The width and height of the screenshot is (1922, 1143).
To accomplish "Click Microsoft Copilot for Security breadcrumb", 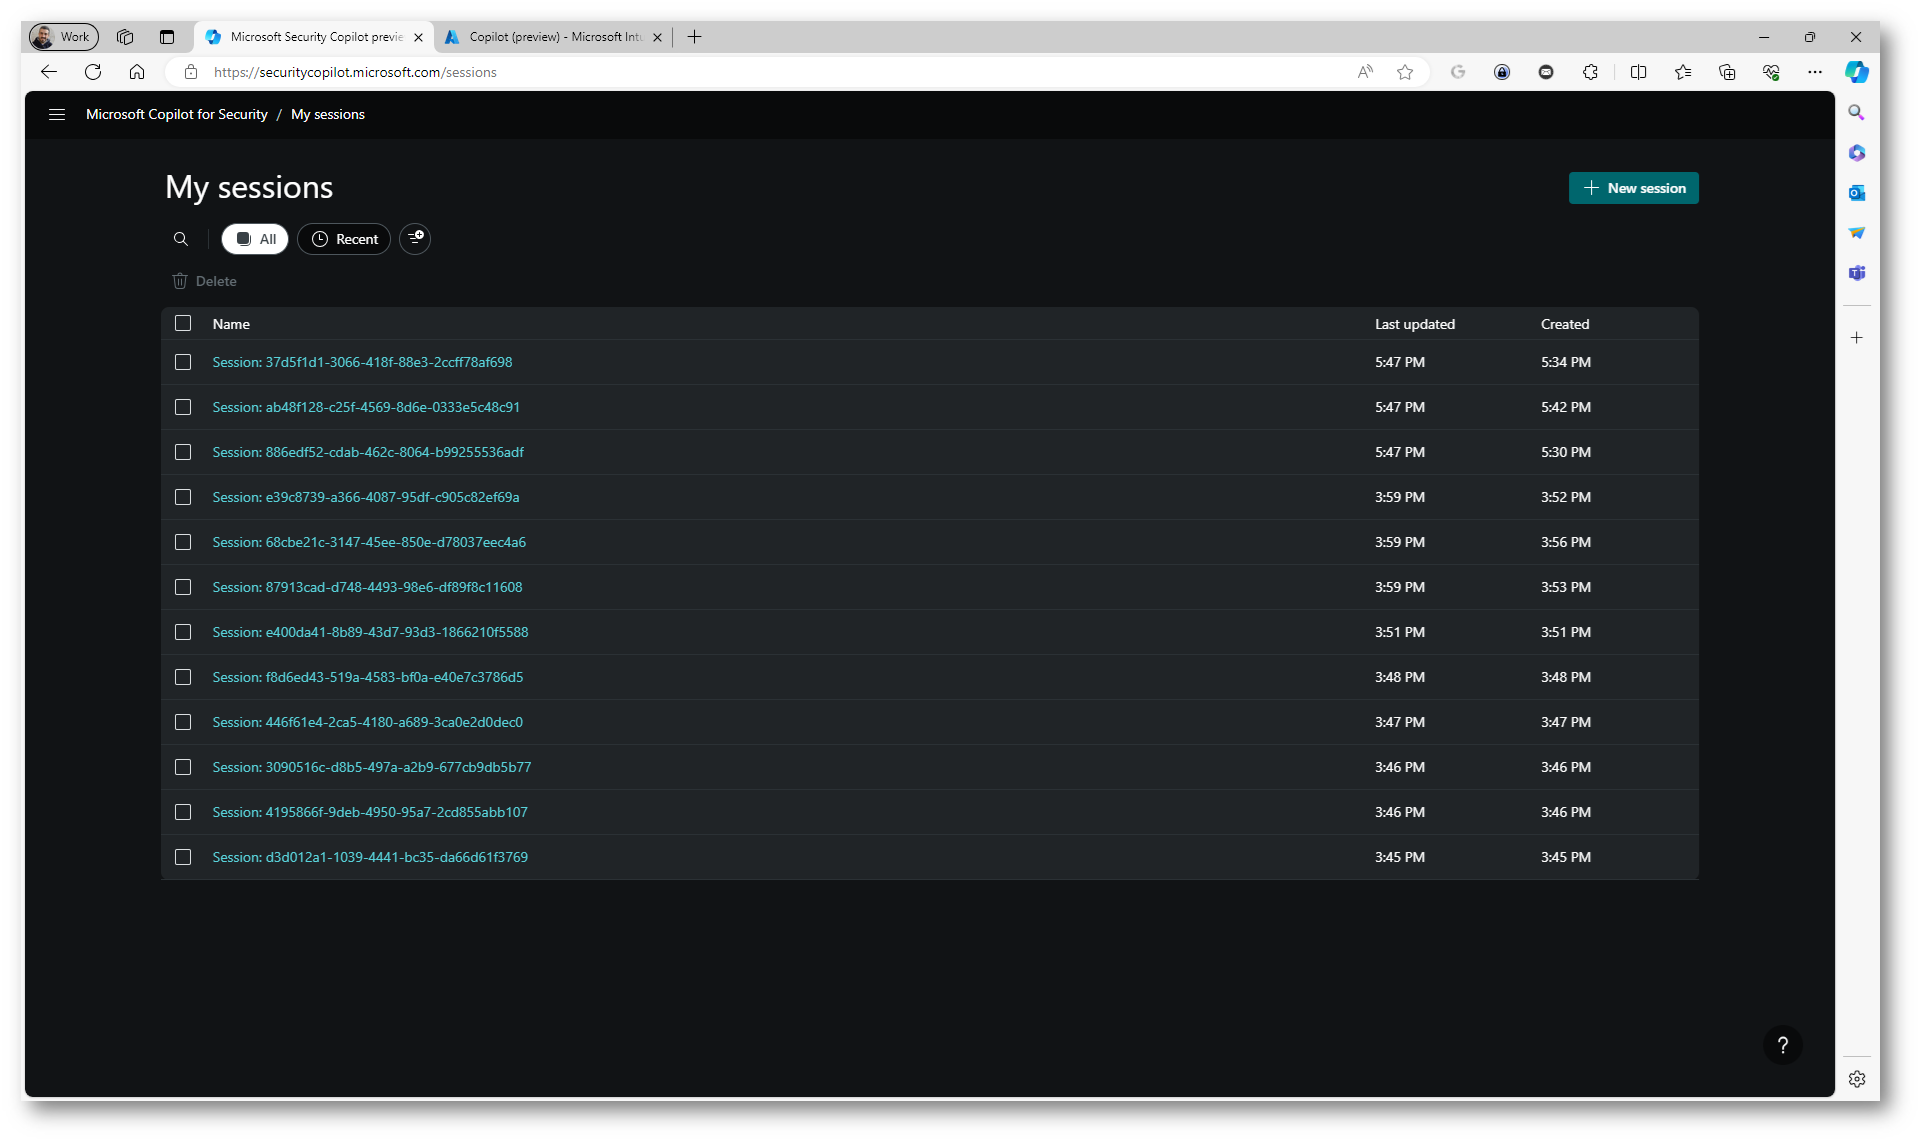I will click(177, 114).
